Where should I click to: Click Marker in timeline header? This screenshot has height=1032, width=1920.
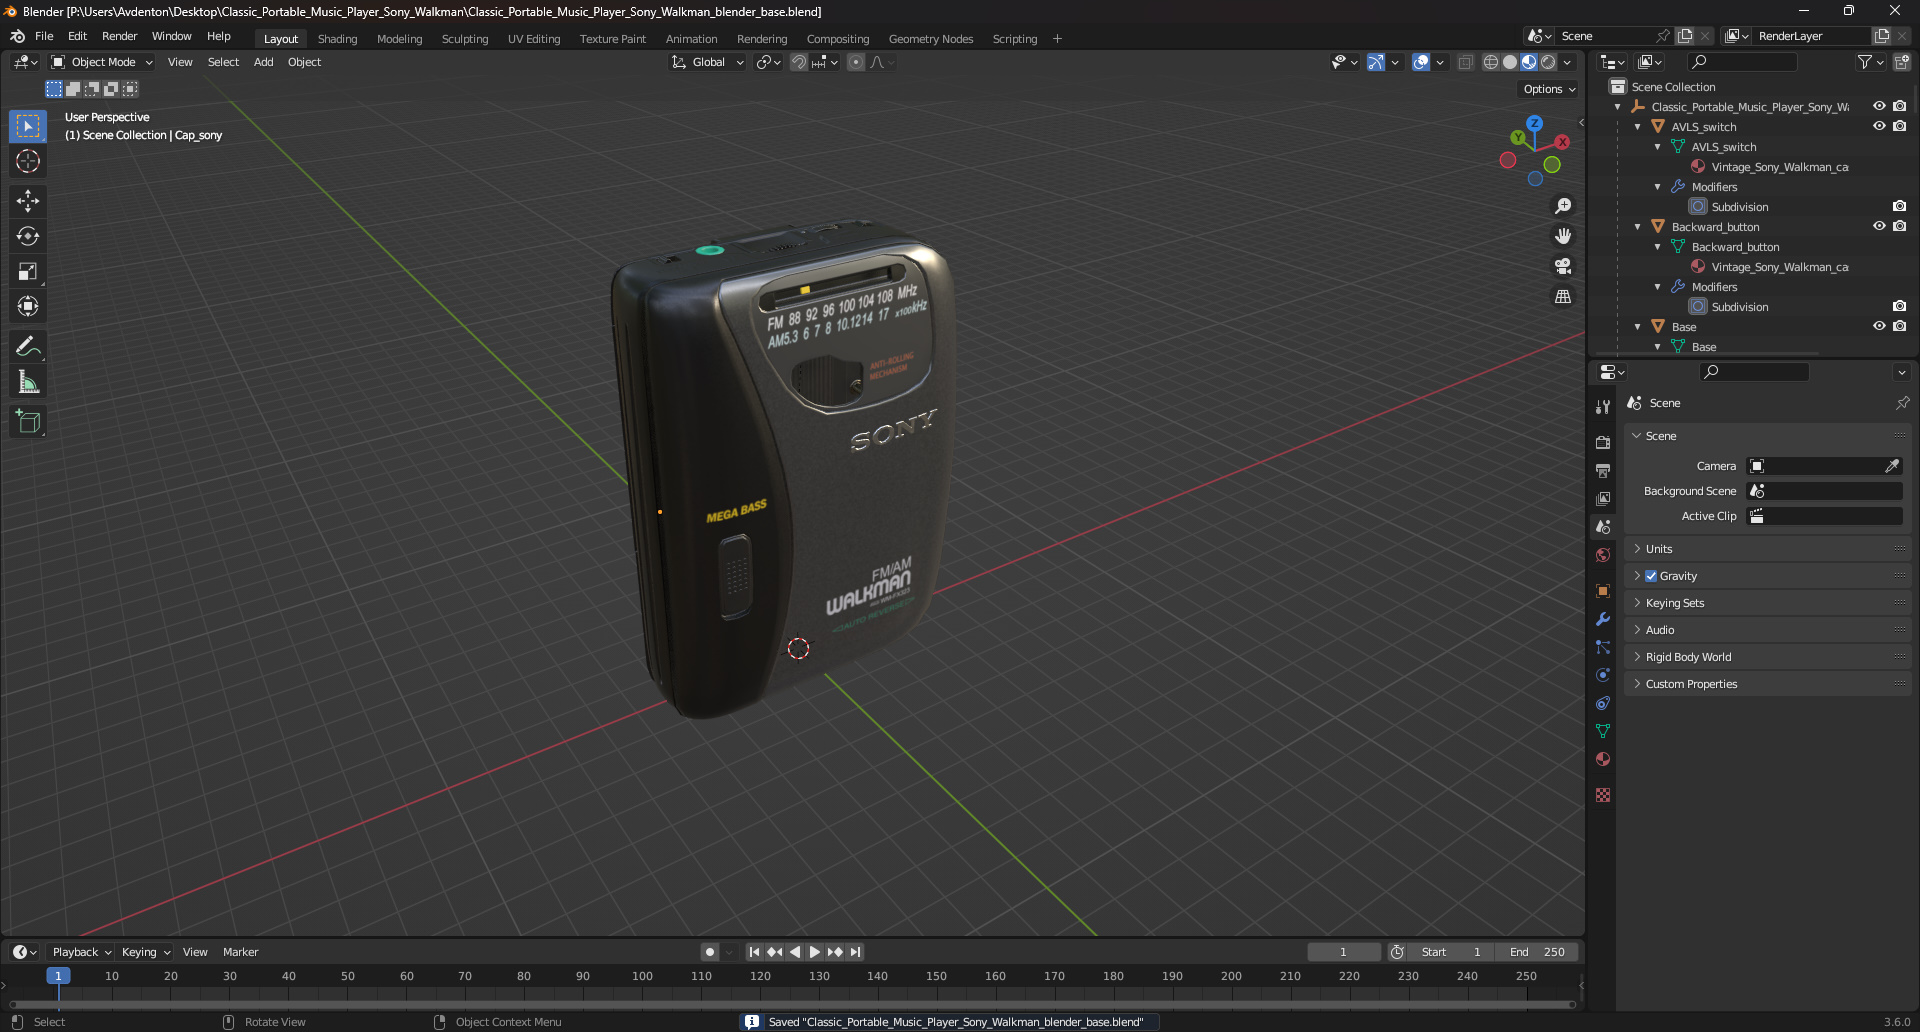click(x=240, y=952)
